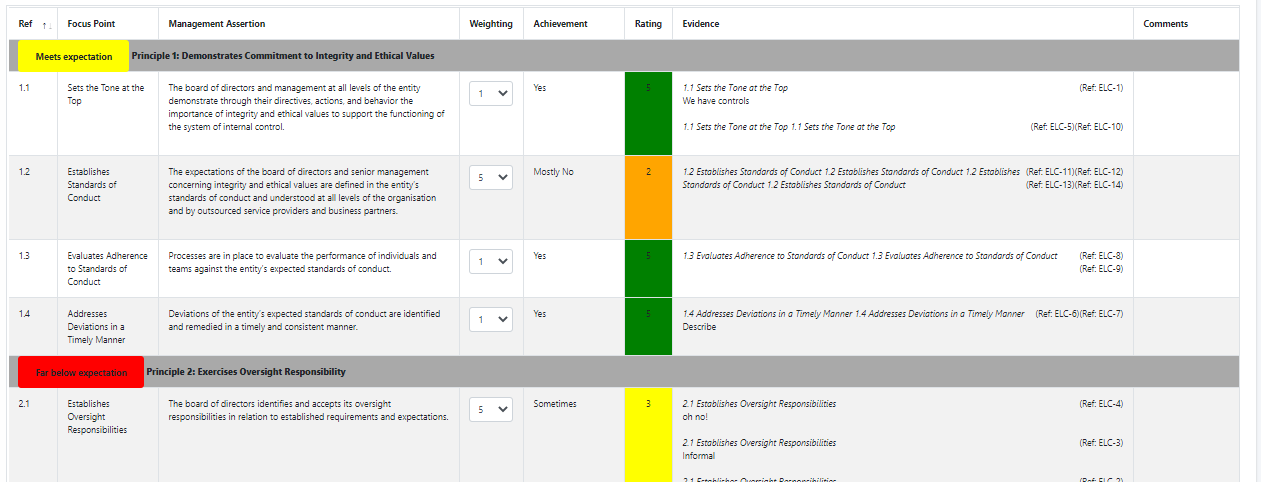Click focus point 'Establishes Standards of Conduct'
Screen dimensions: 1261x482
pos(92,185)
